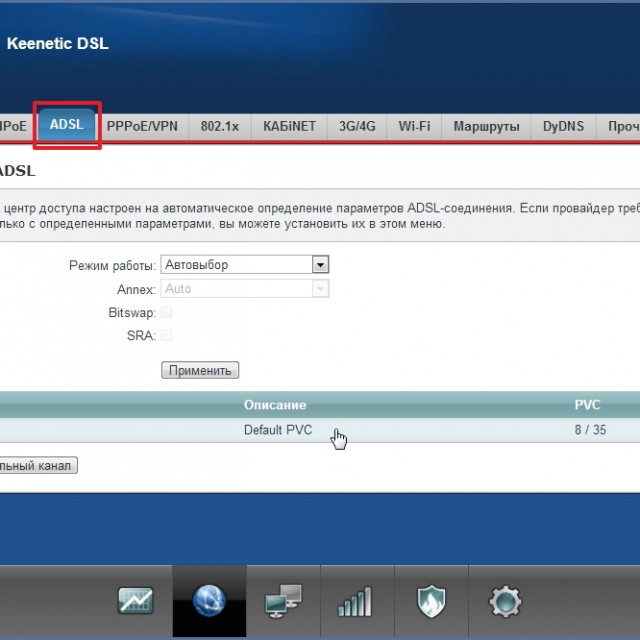Open the firewall shield icon
The height and width of the screenshot is (640, 640).
431,601
